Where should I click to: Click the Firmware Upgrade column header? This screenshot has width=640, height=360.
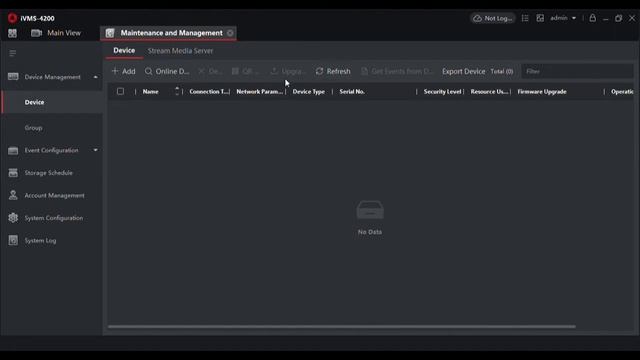point(542,92)
